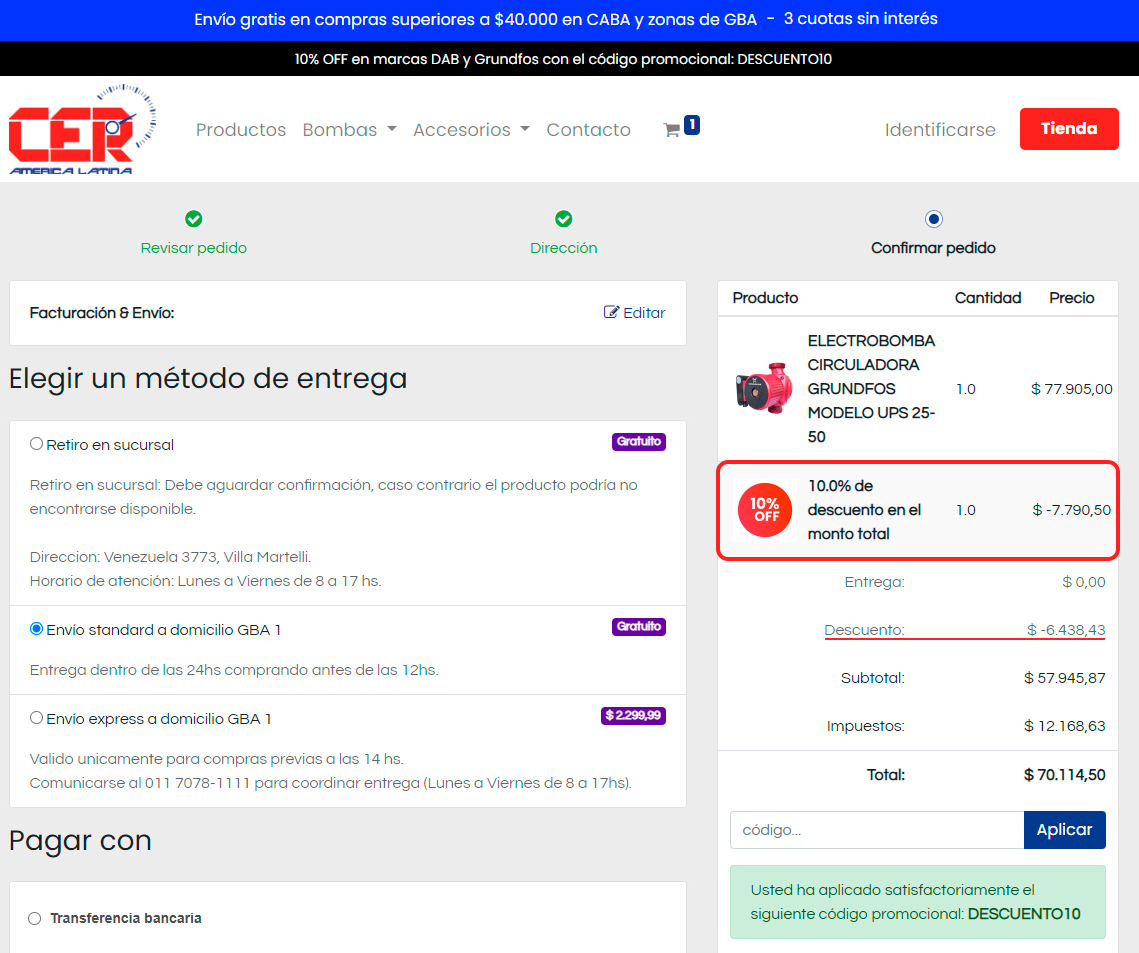Go to Productos page
This screenshot has height=953, width=1139.
(241, 129)
